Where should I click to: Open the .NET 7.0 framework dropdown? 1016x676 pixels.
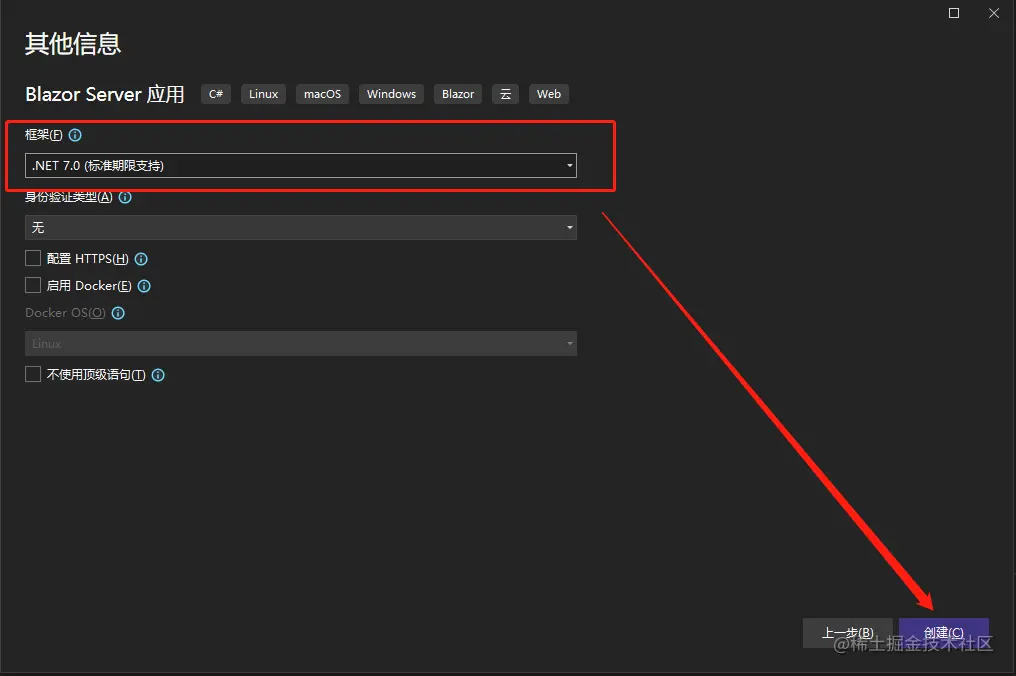[301, 165]
